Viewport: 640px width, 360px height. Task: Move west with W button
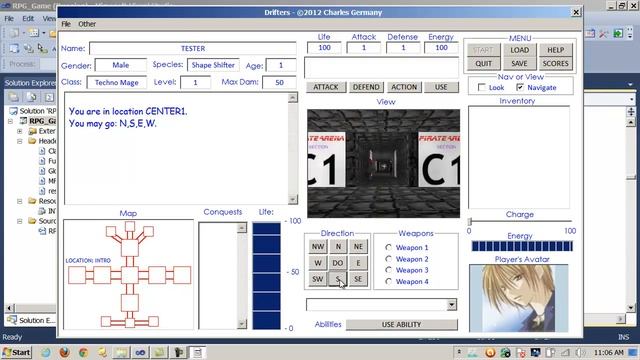[318, 262]
